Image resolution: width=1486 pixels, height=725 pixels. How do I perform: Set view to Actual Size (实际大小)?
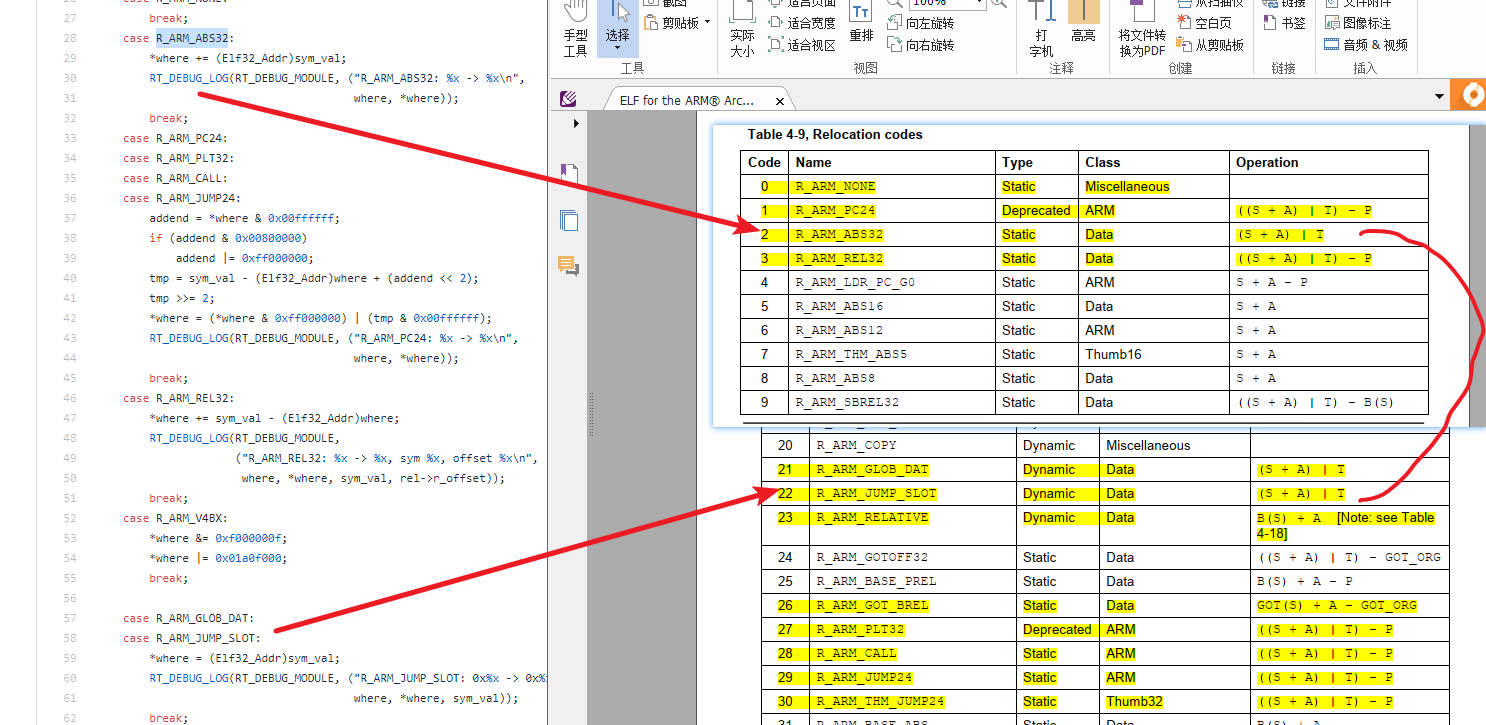[742, 30]
